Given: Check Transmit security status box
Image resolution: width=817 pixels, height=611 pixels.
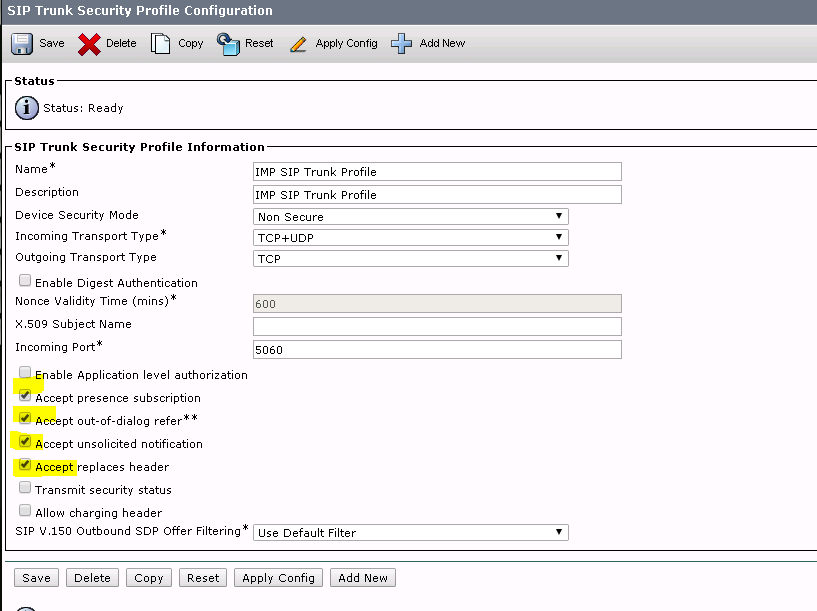Looking at the screenshot, I should point(24,487).
